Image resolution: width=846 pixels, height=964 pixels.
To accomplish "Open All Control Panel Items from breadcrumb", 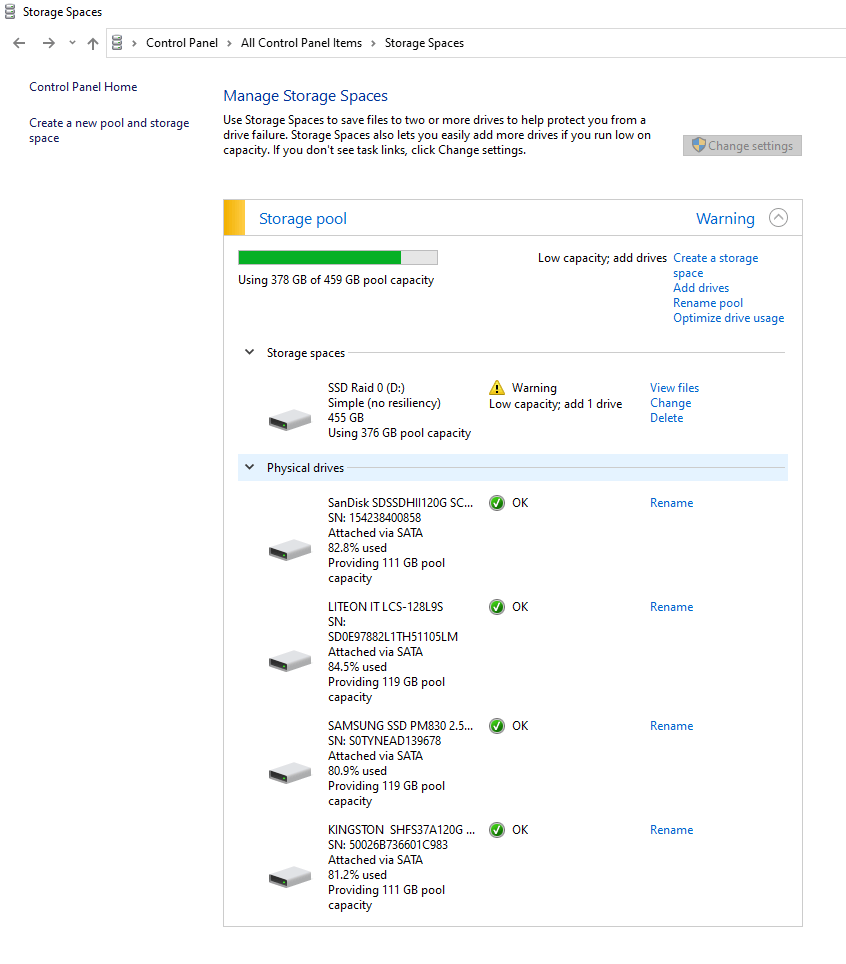I will point(301,43).
